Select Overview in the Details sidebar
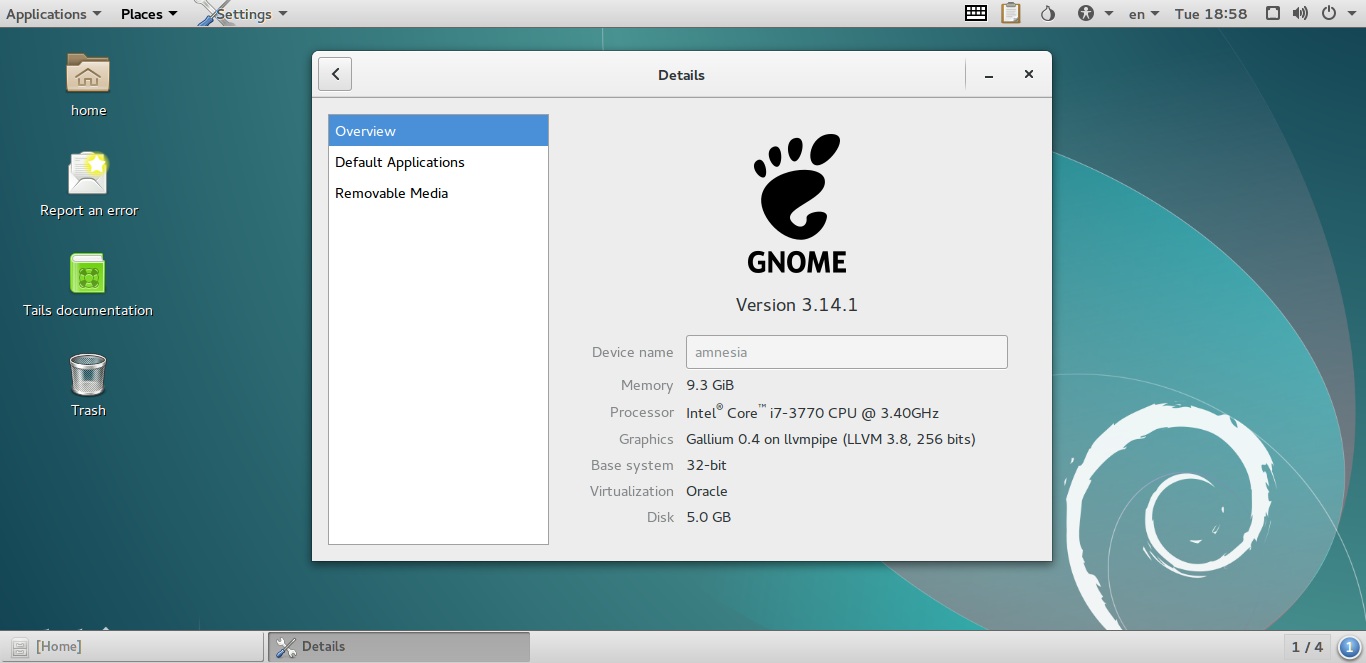 438,131
